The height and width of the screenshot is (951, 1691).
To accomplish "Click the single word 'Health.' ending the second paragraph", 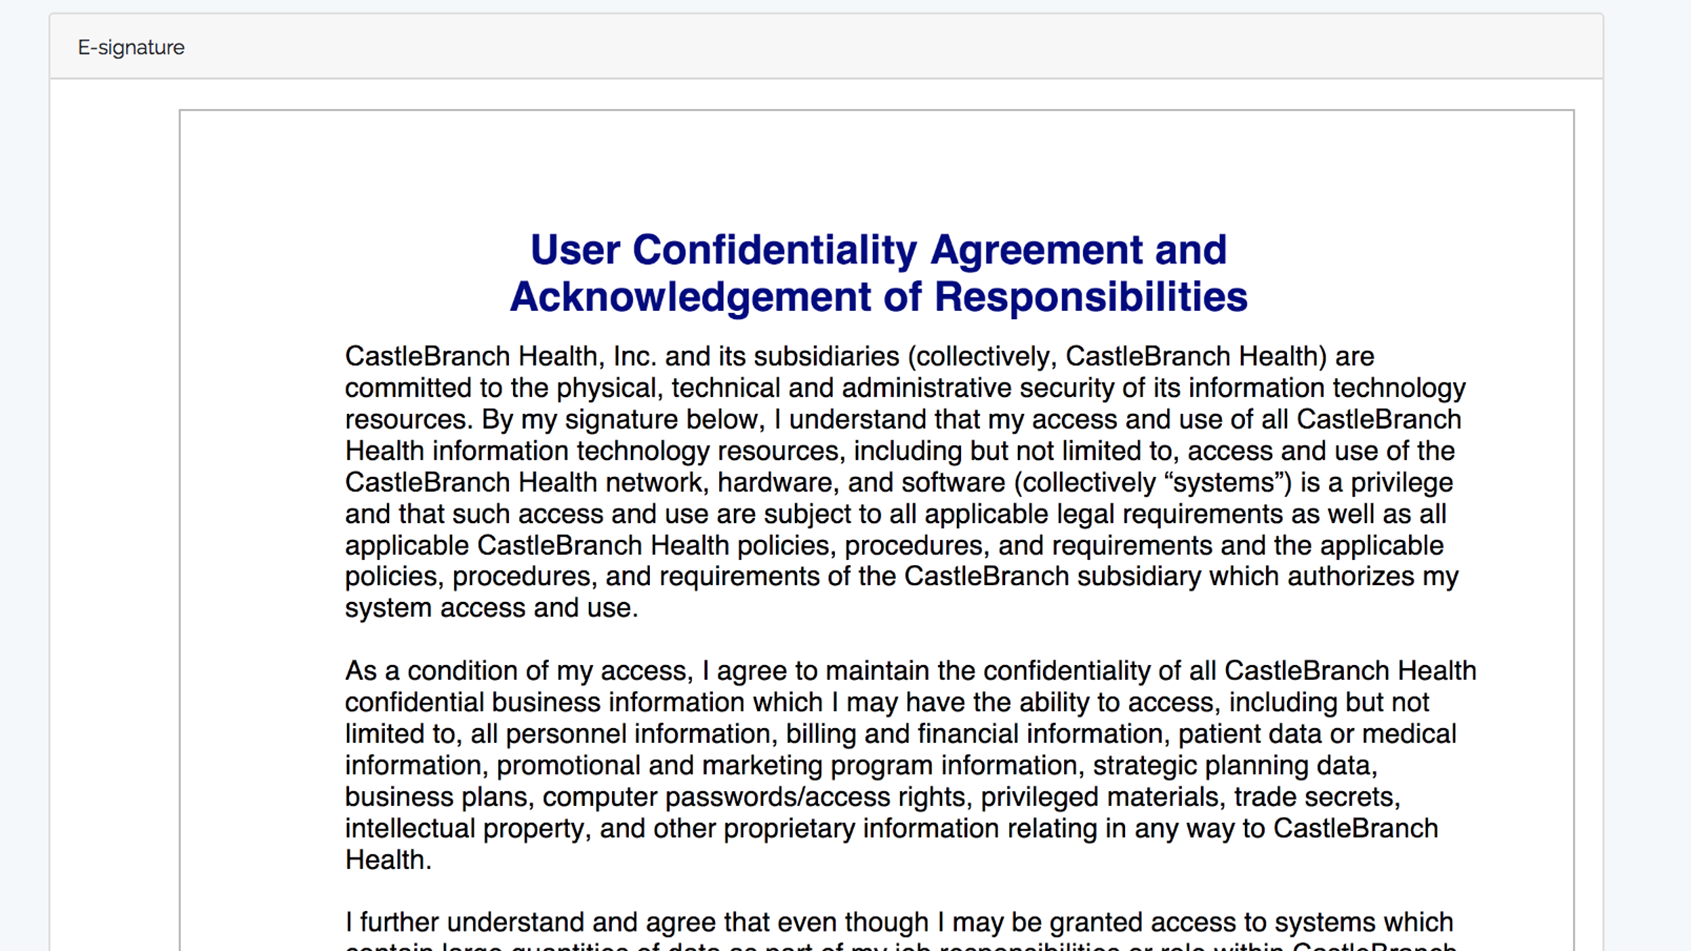I will (x=388, y=860).
